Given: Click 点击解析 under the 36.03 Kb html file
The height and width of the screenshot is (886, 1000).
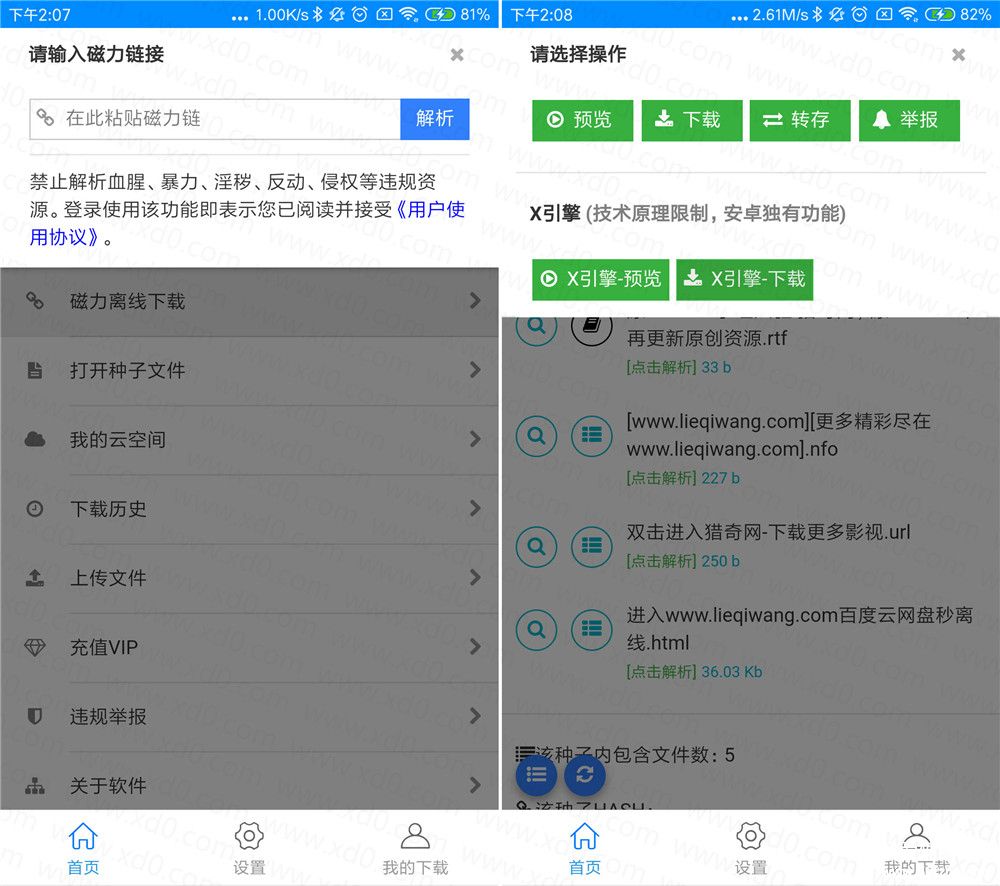Looking at the screenshot, I should tap(661, 672).
